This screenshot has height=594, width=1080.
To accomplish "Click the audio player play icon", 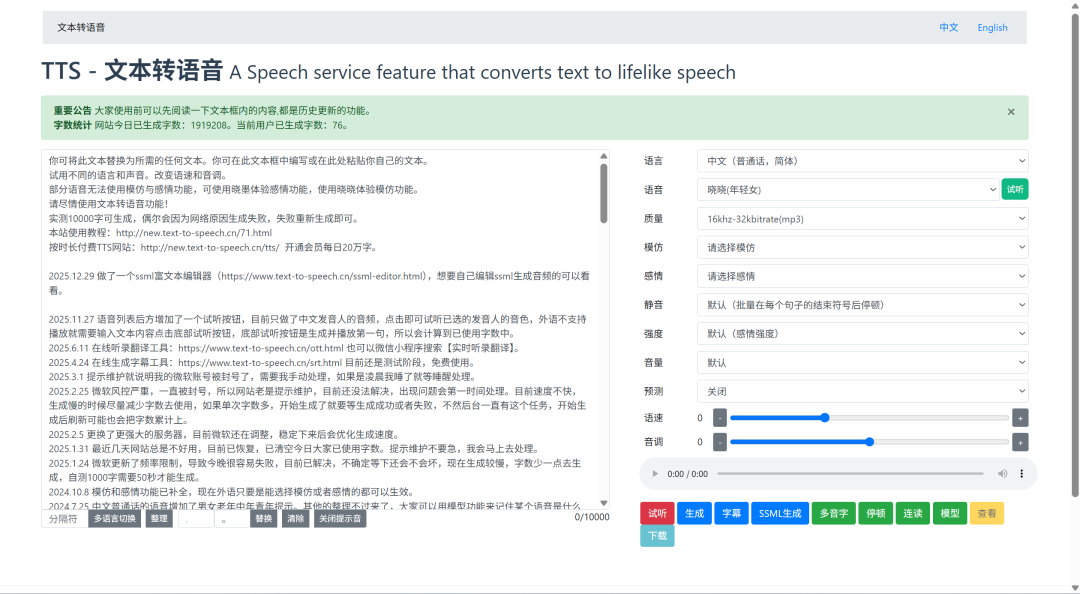I will pos(655,473).
